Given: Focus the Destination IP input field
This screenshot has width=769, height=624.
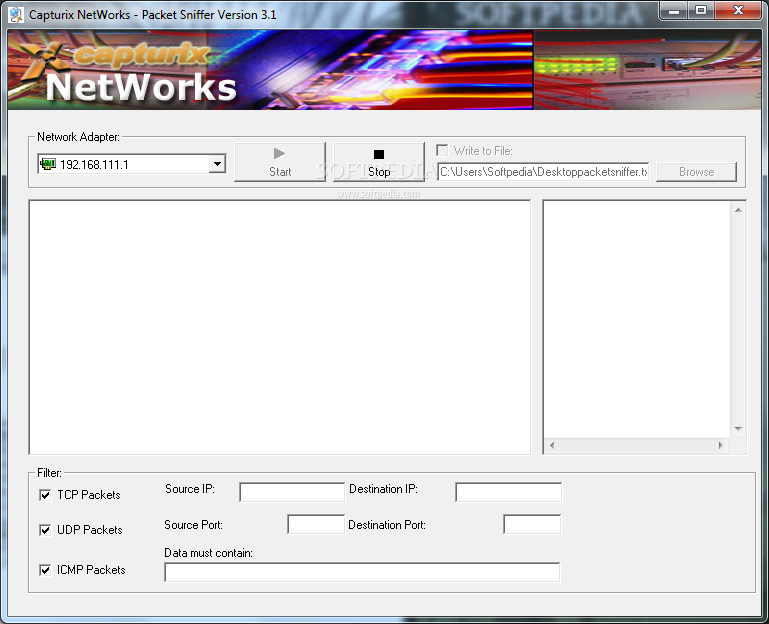Looking at the screenshot, I should pos(509,492).
